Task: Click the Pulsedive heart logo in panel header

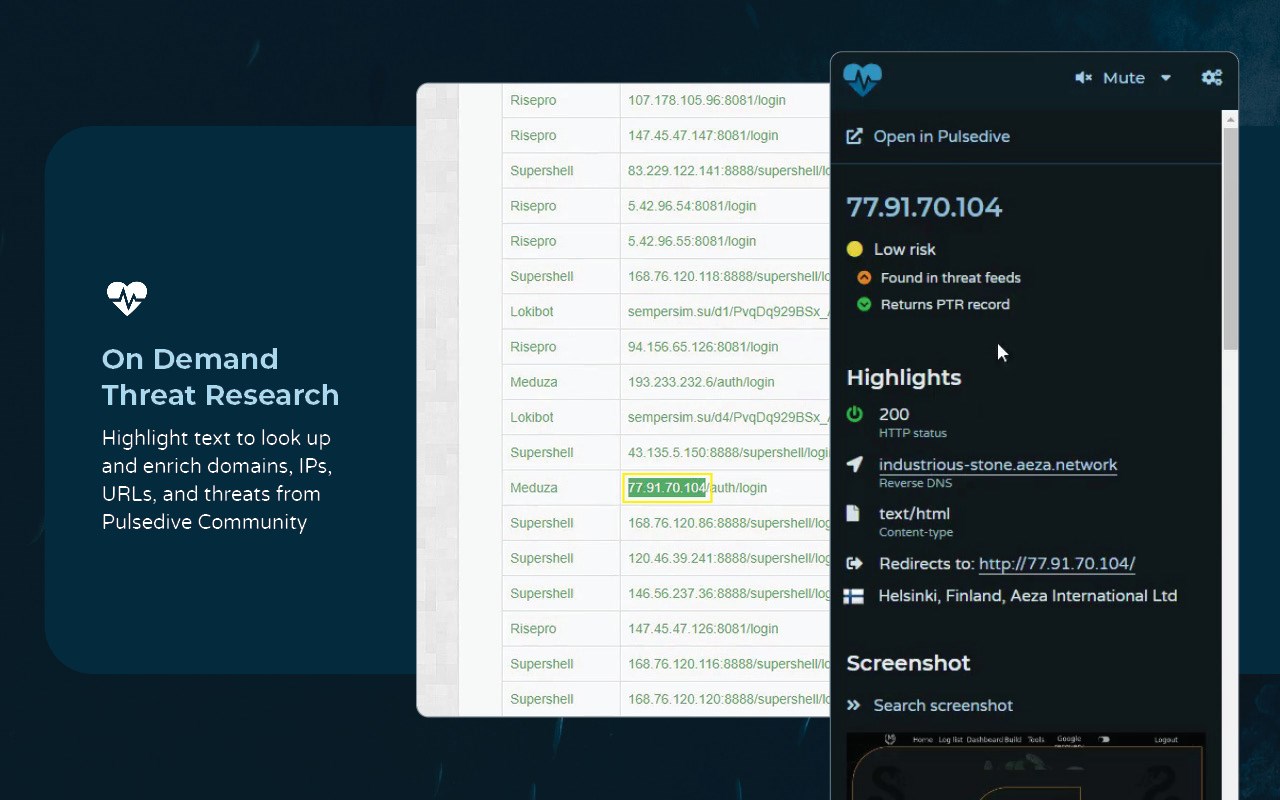Action: [862, 78]
